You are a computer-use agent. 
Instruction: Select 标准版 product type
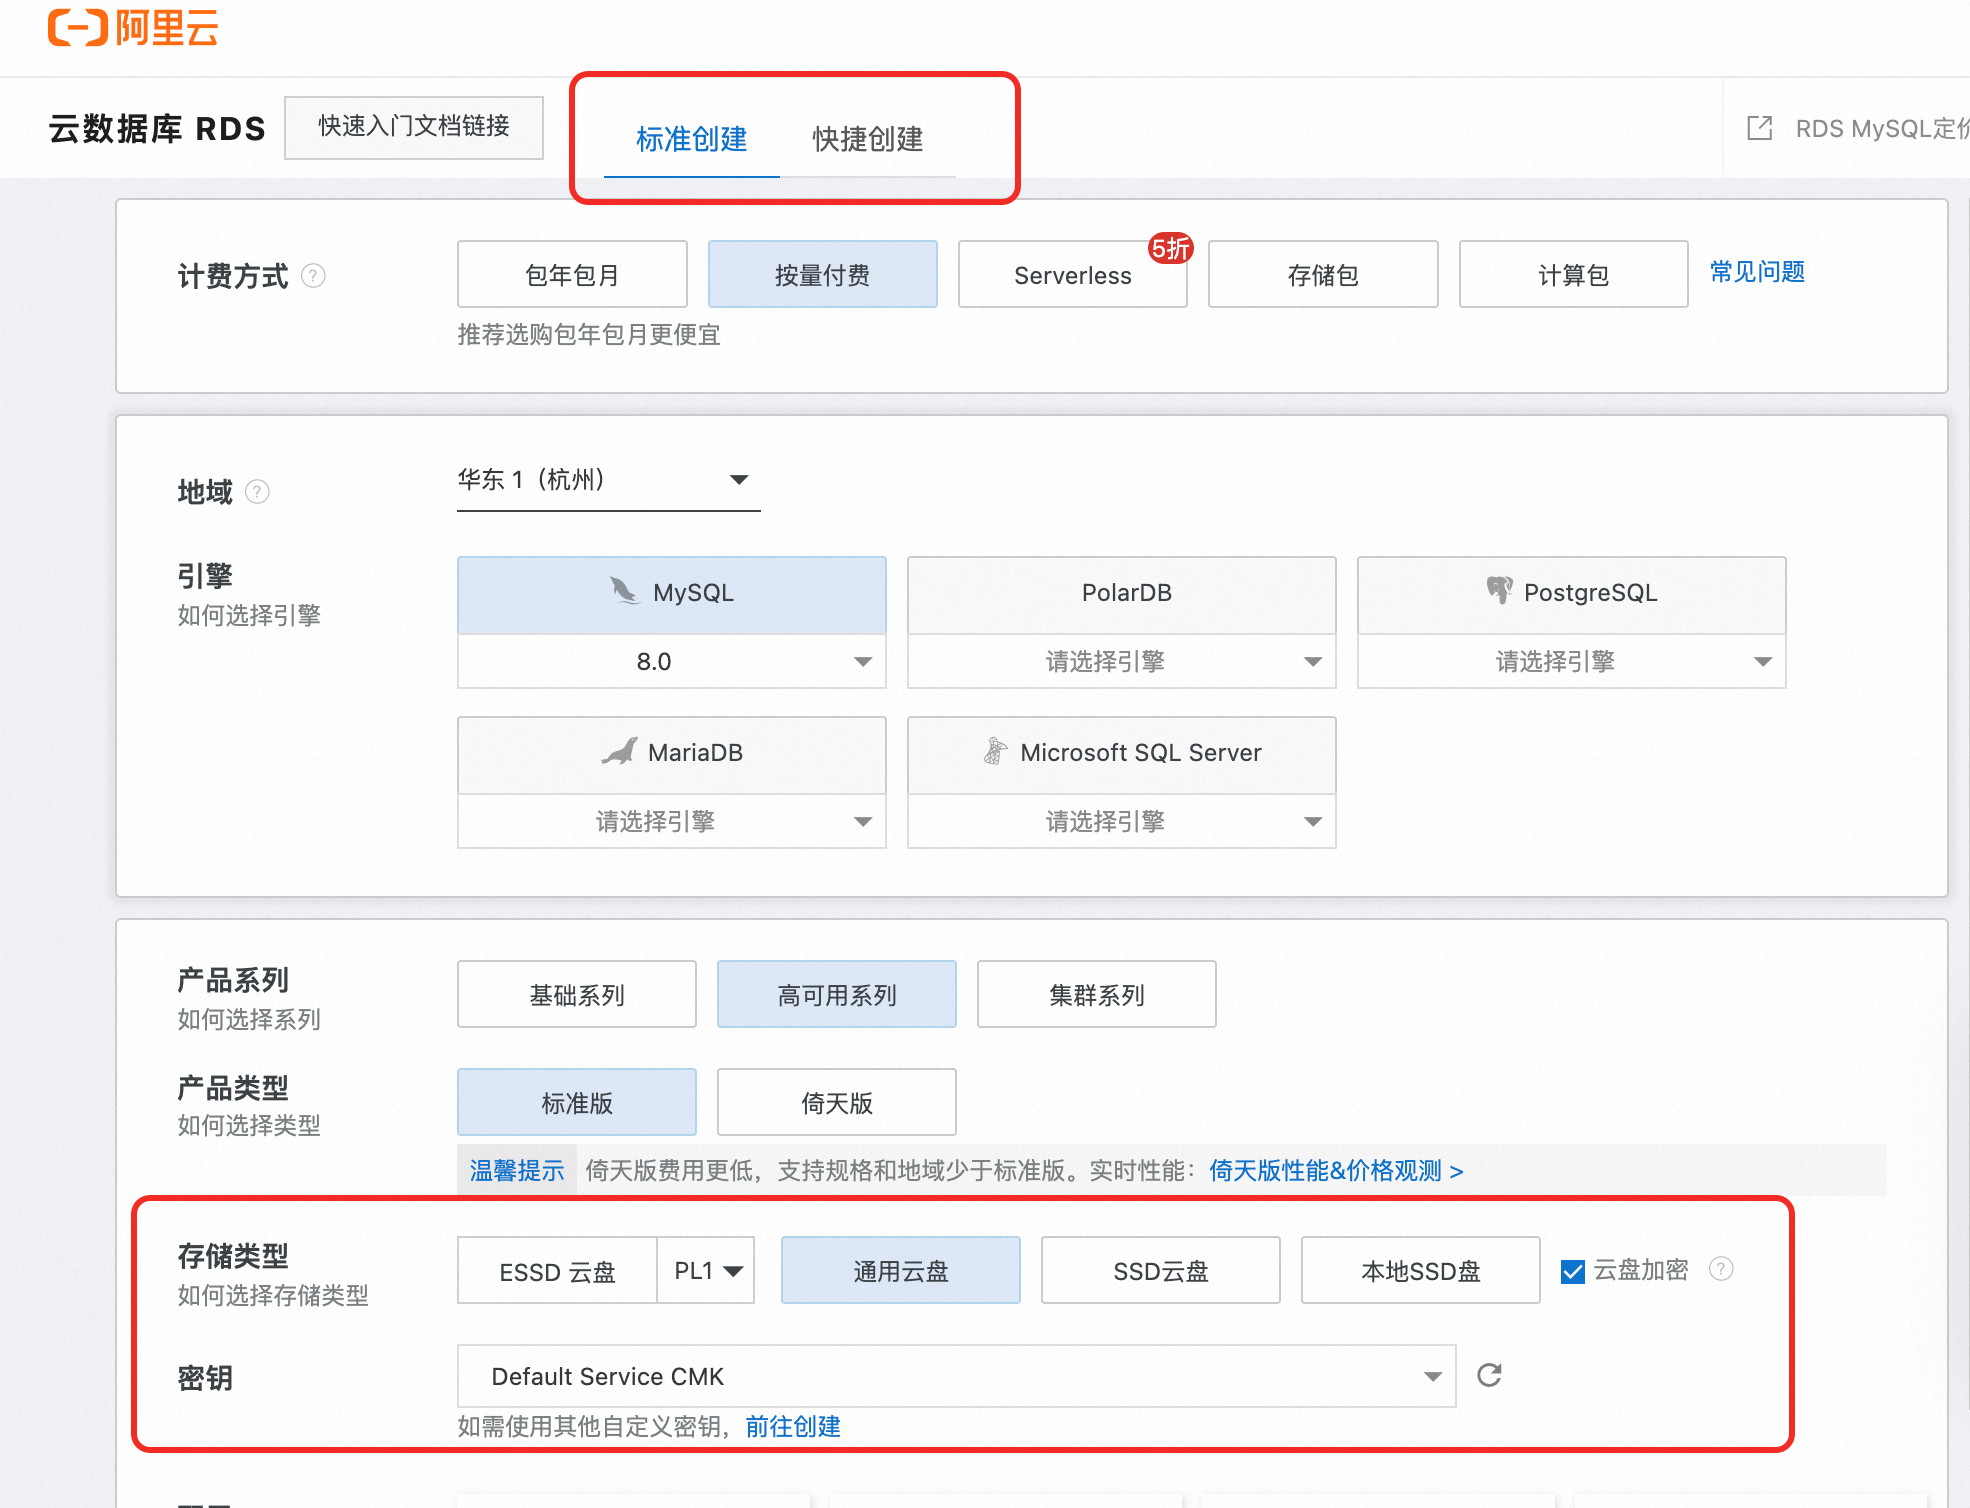(x=577, y=1102)
